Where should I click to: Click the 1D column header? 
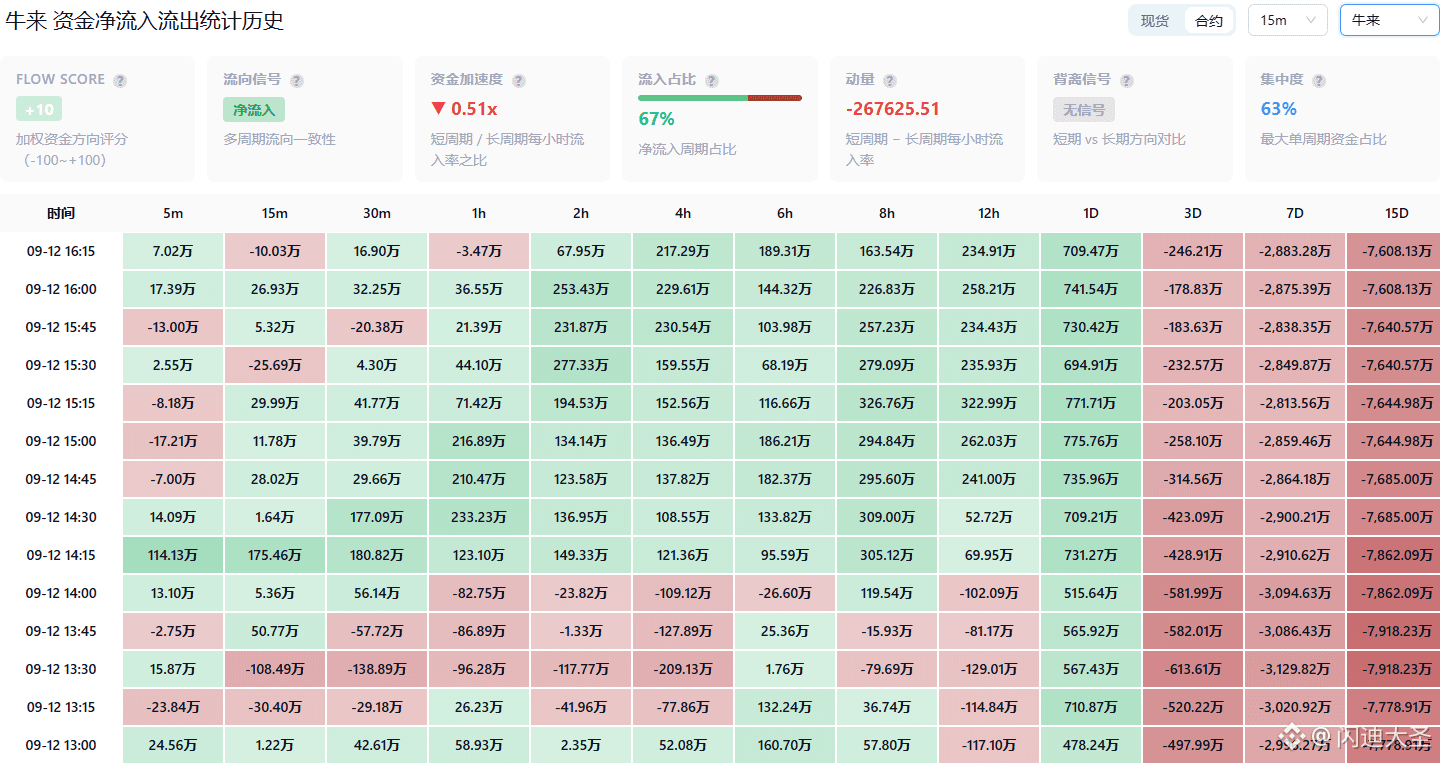(1090, 213)
